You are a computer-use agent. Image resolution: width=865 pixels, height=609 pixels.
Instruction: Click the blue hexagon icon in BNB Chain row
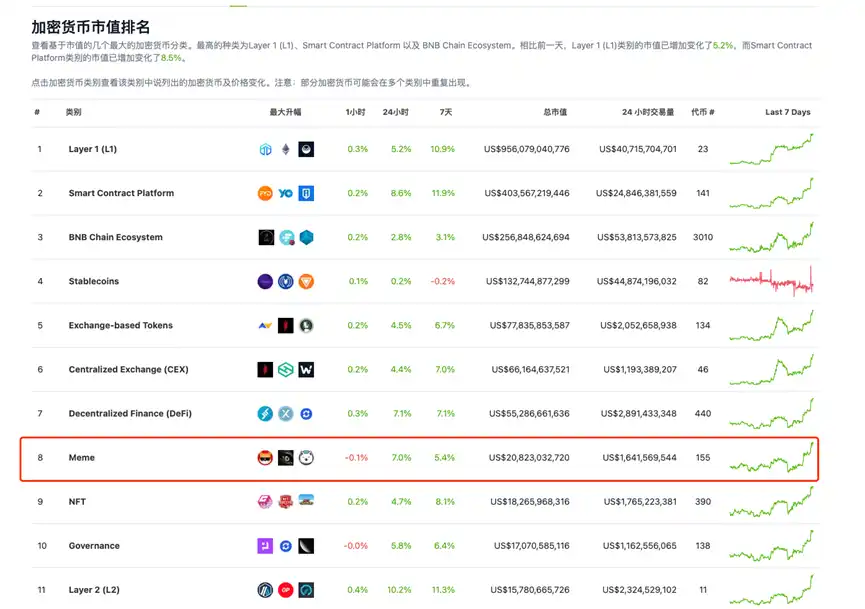(306, 237)
